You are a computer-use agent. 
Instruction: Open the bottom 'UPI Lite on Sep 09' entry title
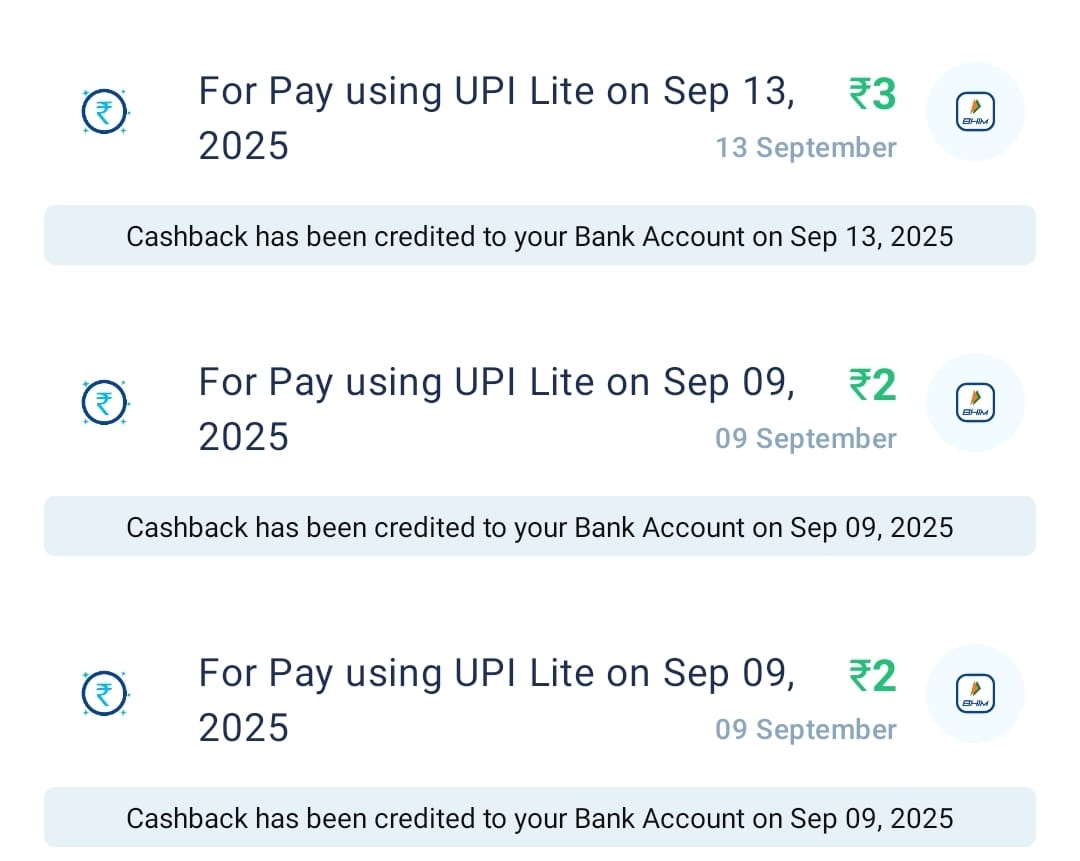point(496,674)
